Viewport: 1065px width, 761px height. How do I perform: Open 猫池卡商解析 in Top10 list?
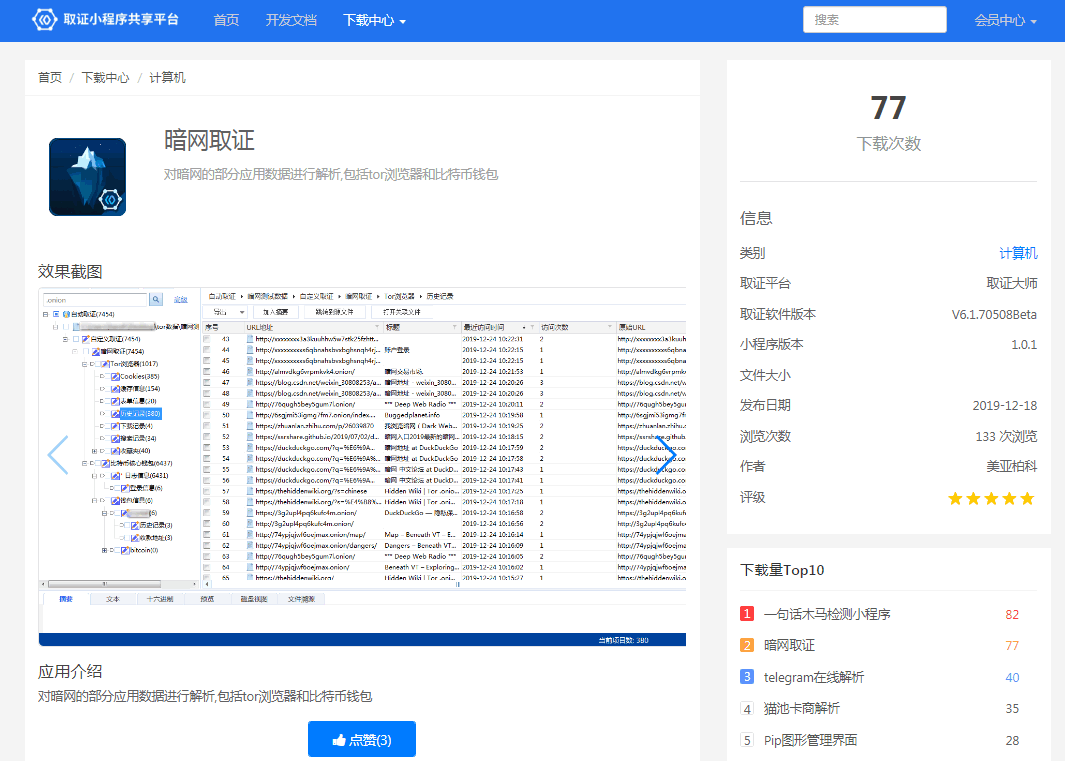[801, 709]
